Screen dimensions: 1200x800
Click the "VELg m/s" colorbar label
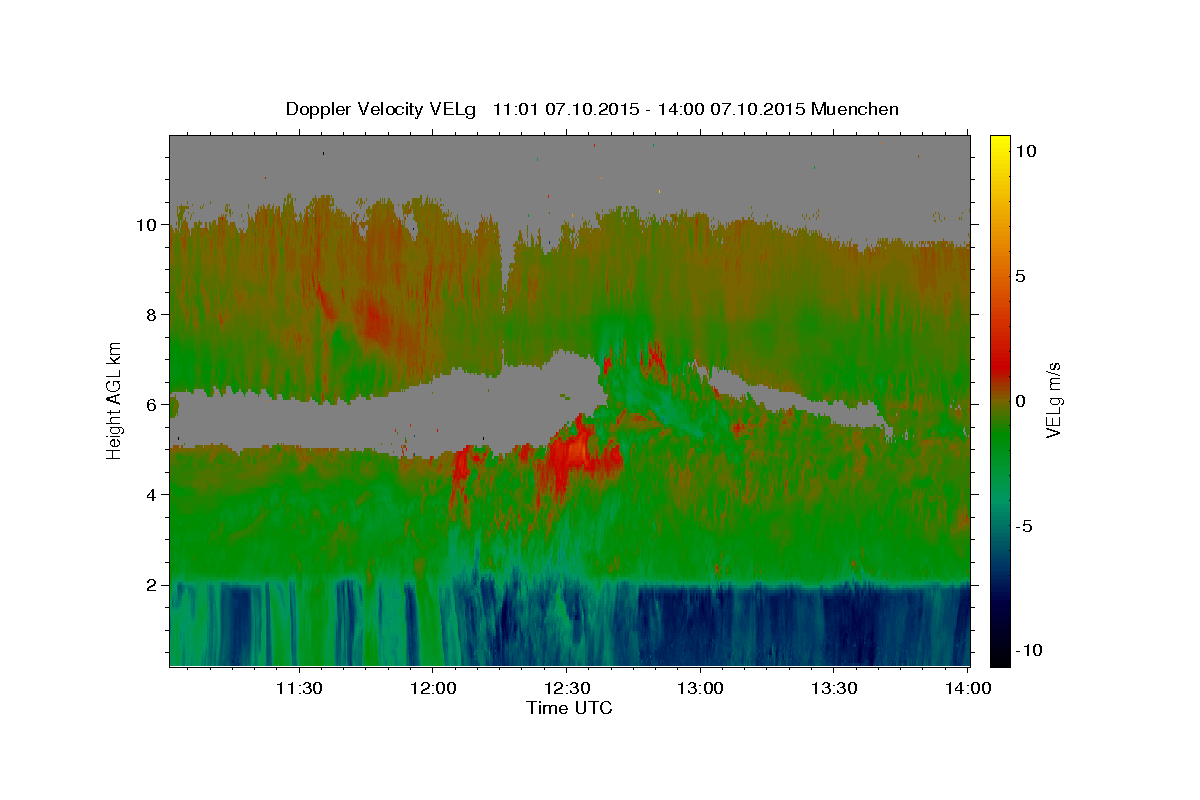(1053, 400)
